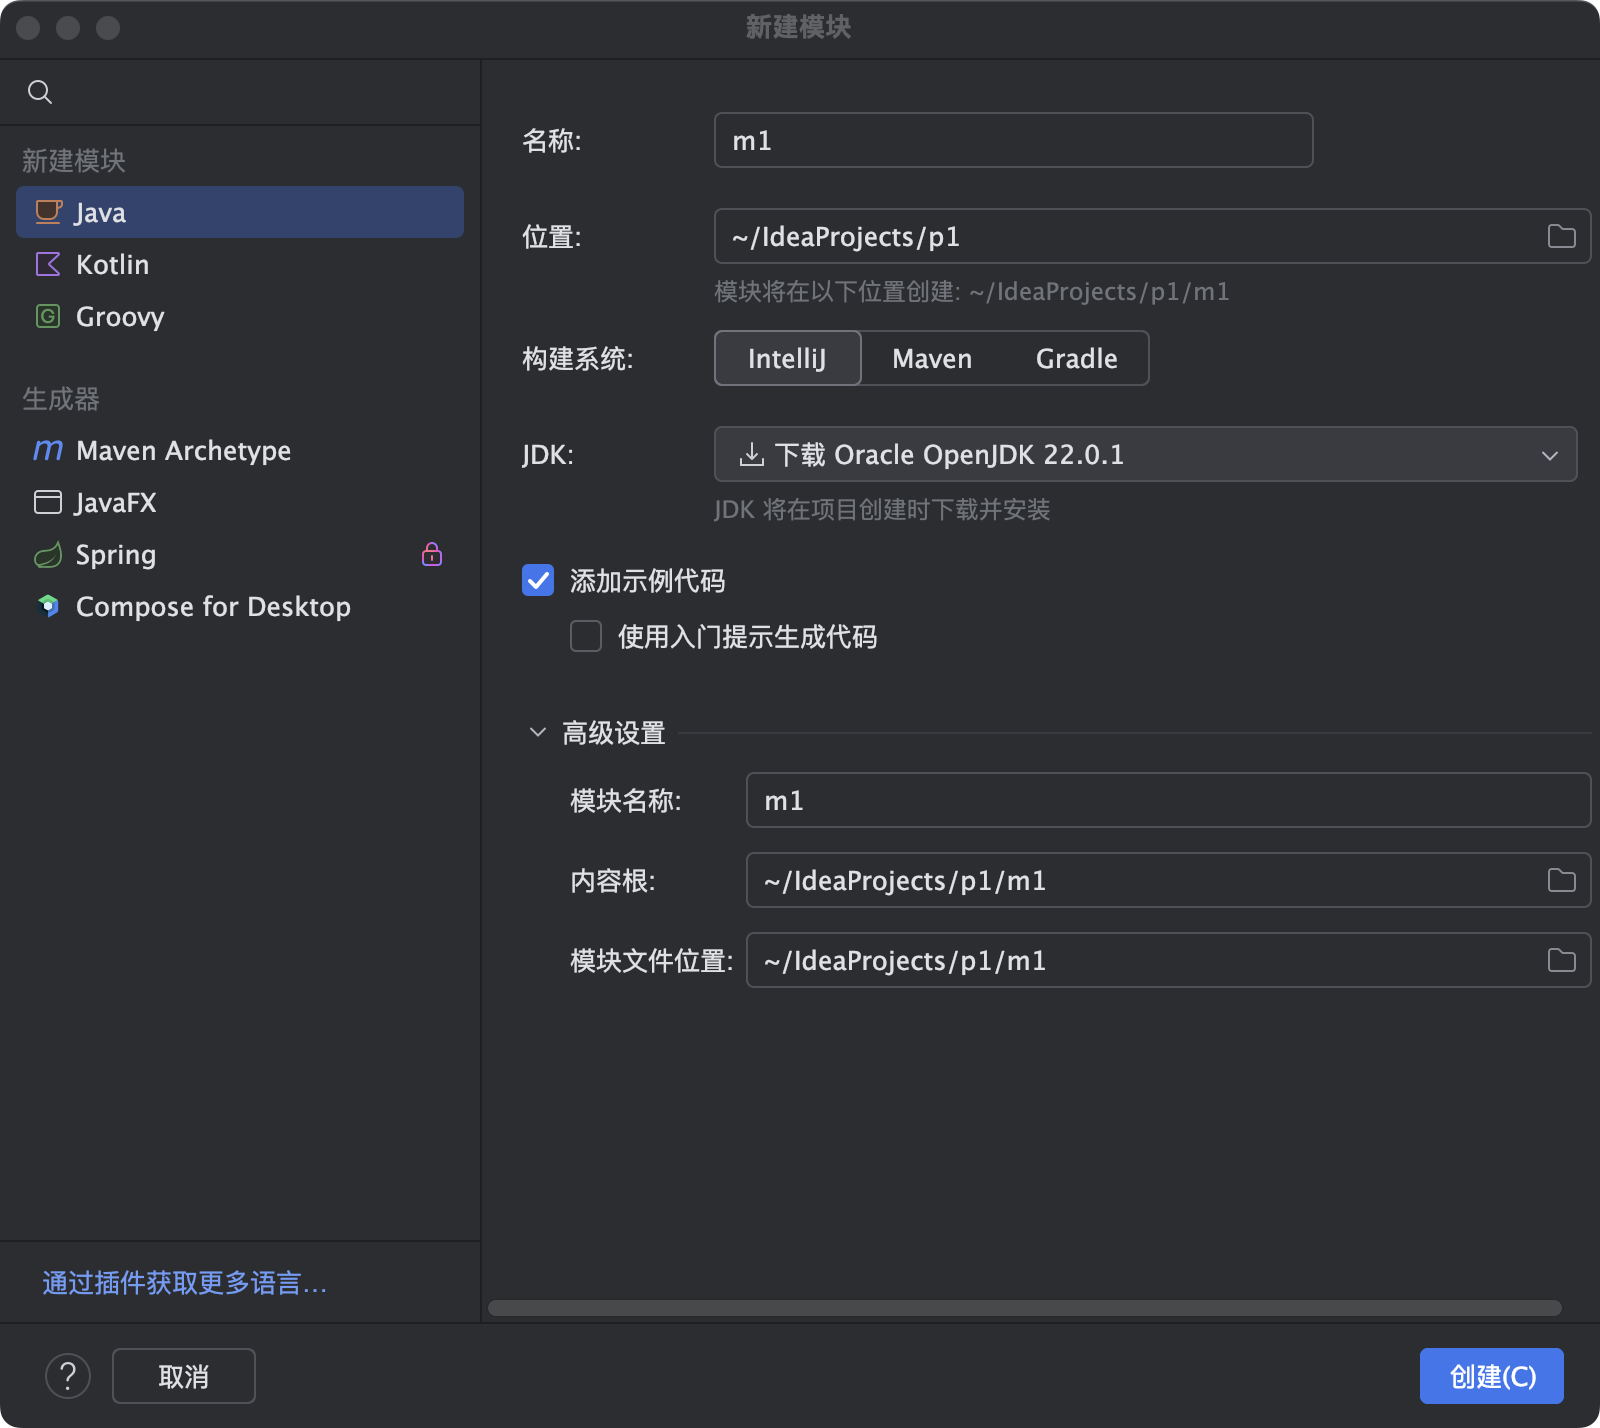This screenshot has height=1428, width=1600.
Task: Select the Java coffee cup icon
Action: (48, 212)
